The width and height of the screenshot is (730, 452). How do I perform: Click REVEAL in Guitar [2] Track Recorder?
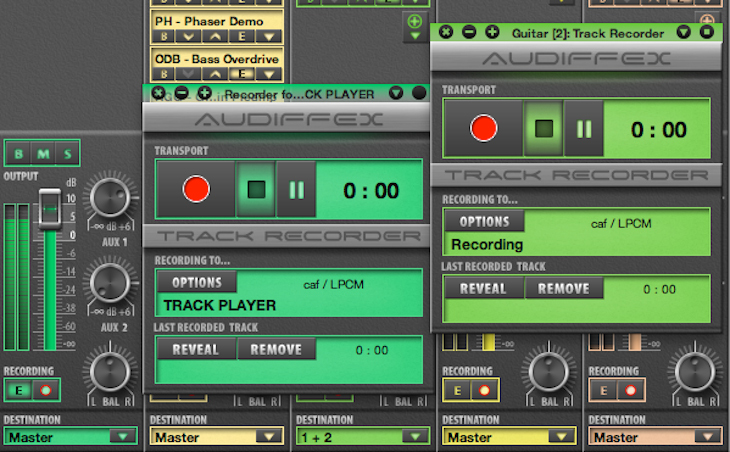483,289
